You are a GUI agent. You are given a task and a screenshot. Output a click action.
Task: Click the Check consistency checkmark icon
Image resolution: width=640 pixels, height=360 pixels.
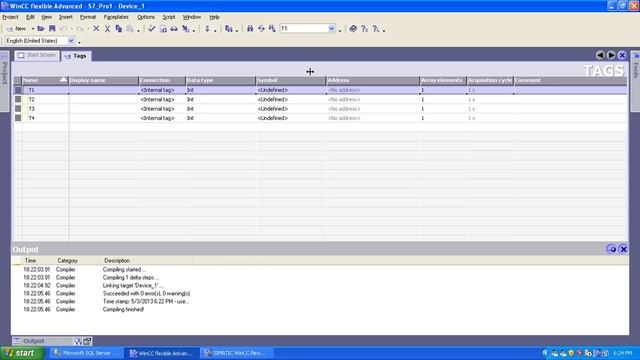(151, 29)
